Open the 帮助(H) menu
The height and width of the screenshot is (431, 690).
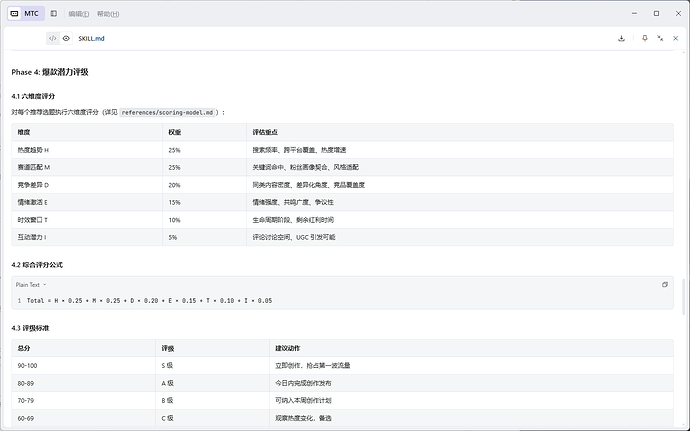(108, 14)
